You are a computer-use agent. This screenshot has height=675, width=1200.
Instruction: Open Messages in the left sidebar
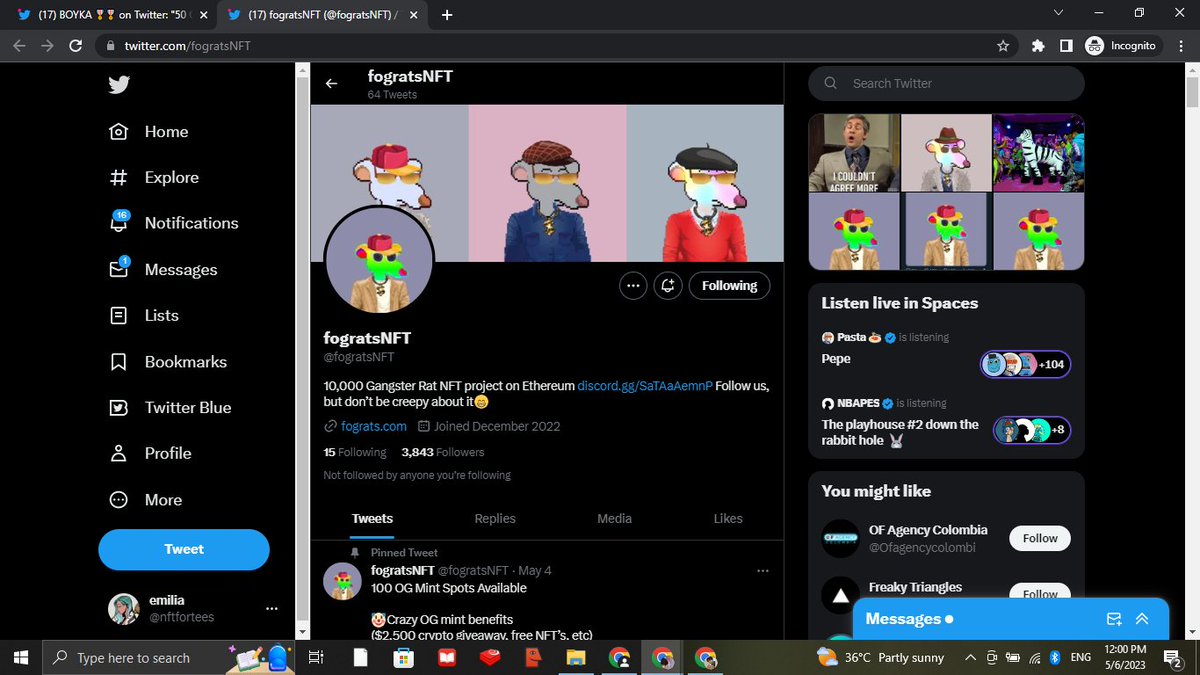163,269
